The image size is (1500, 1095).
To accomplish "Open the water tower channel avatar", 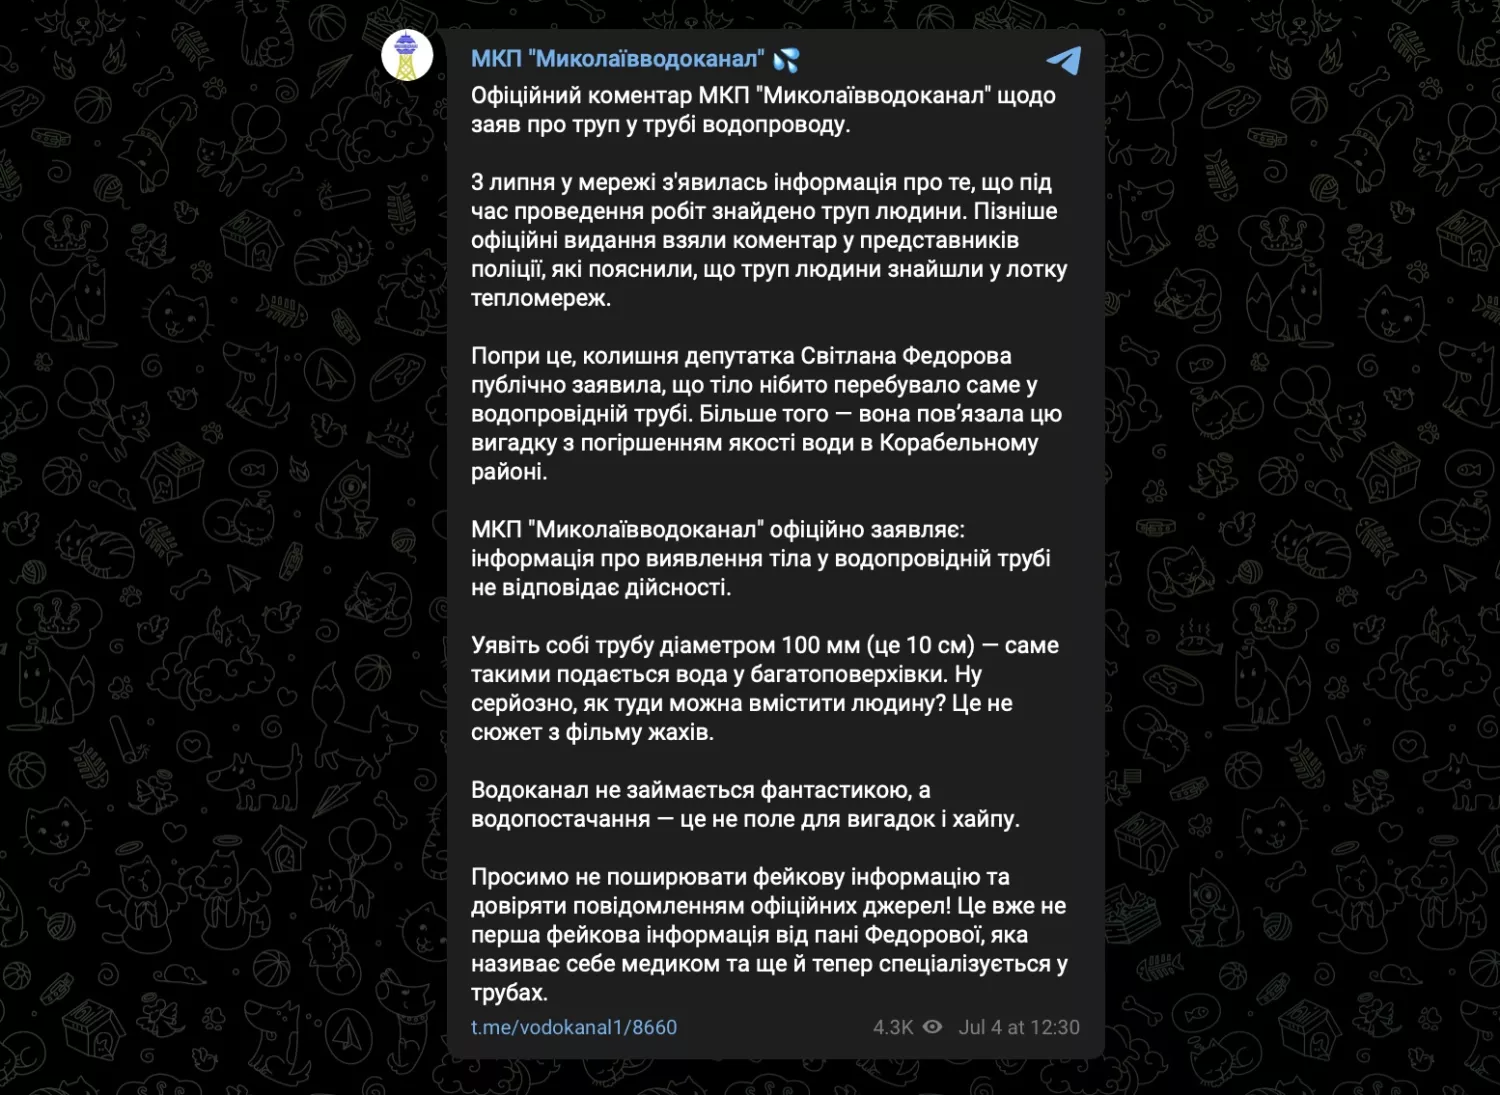I will (407, 56).
